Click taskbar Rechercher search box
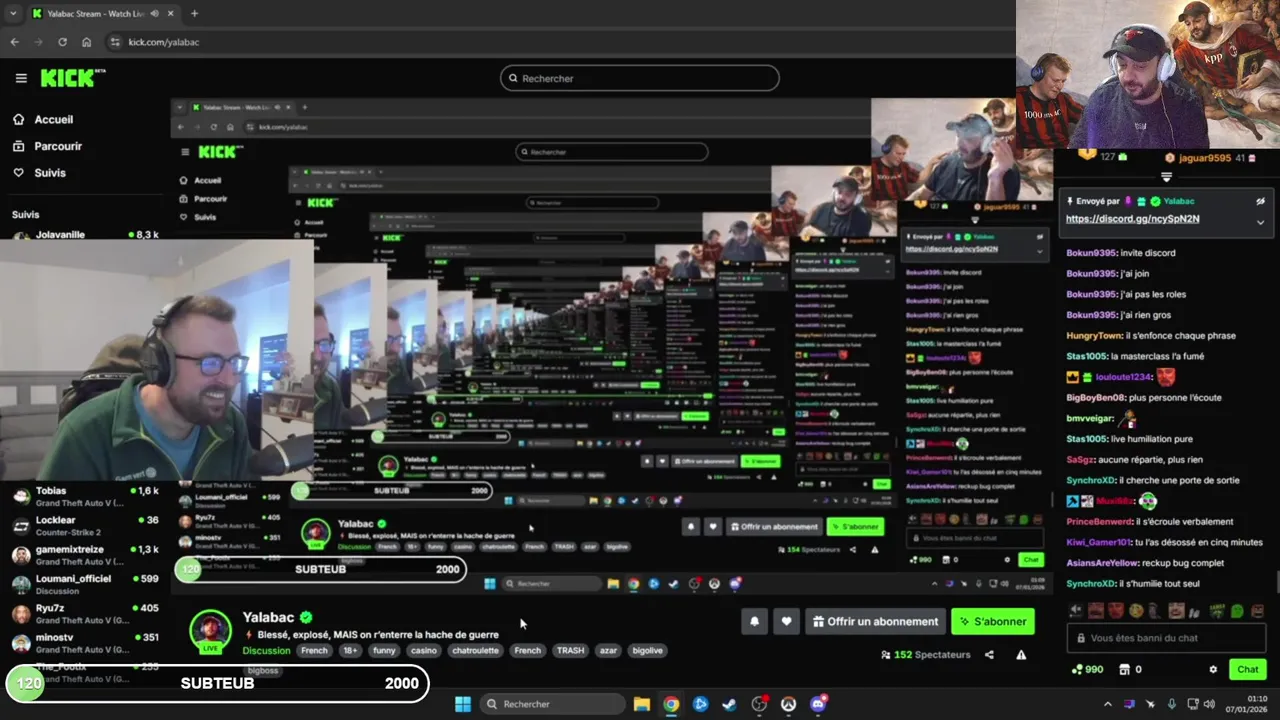 tap(550, 704)
